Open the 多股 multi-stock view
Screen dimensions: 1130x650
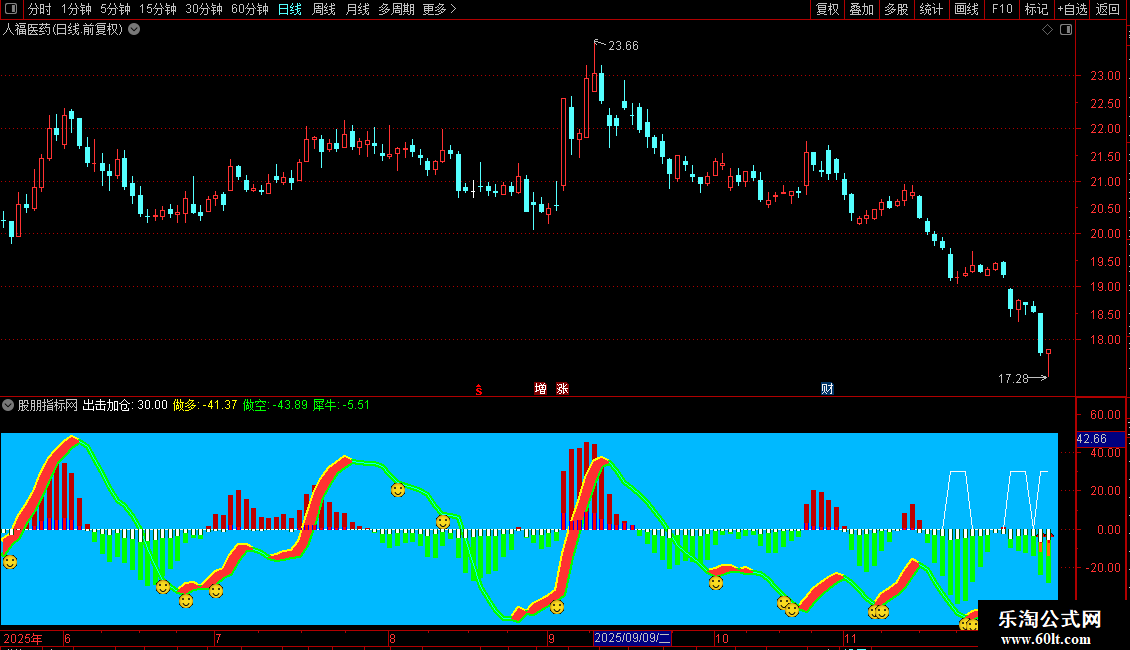[x=896, y=9]
